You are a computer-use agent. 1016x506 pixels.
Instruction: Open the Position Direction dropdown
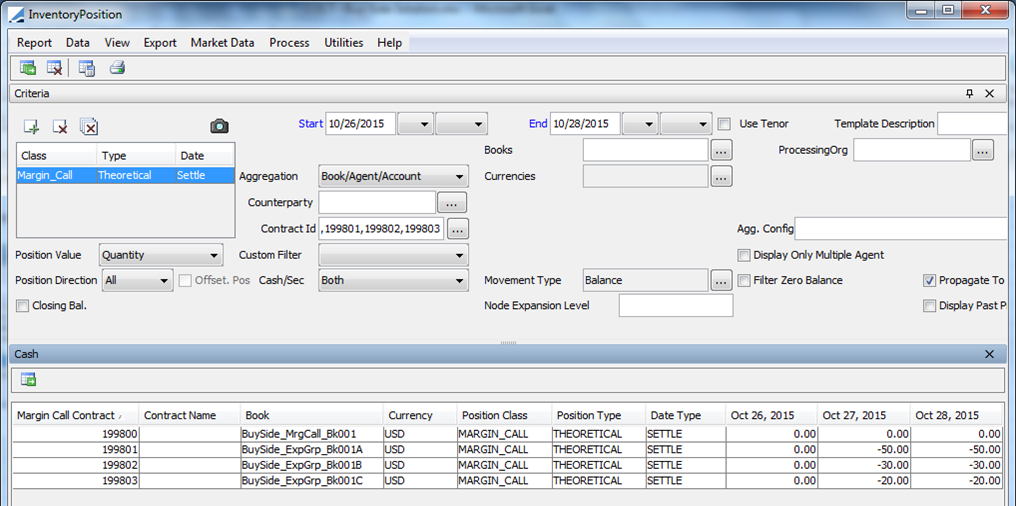[x=137, y=281]
